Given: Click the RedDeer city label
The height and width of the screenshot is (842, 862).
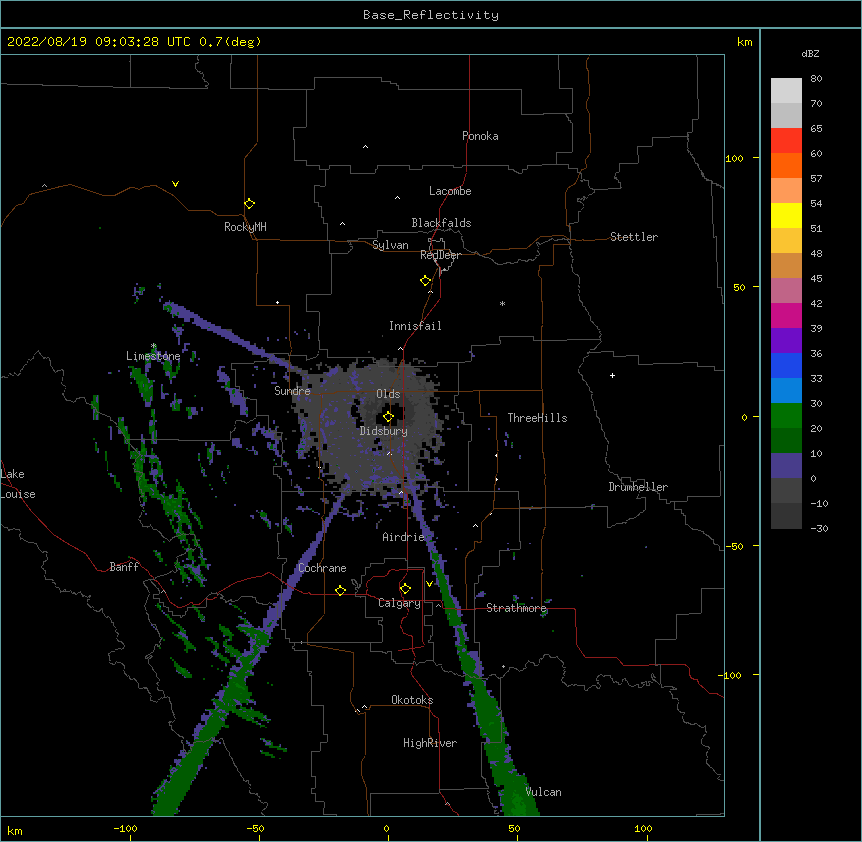Looking at the screenshot, I should click(x=440, y=255).
